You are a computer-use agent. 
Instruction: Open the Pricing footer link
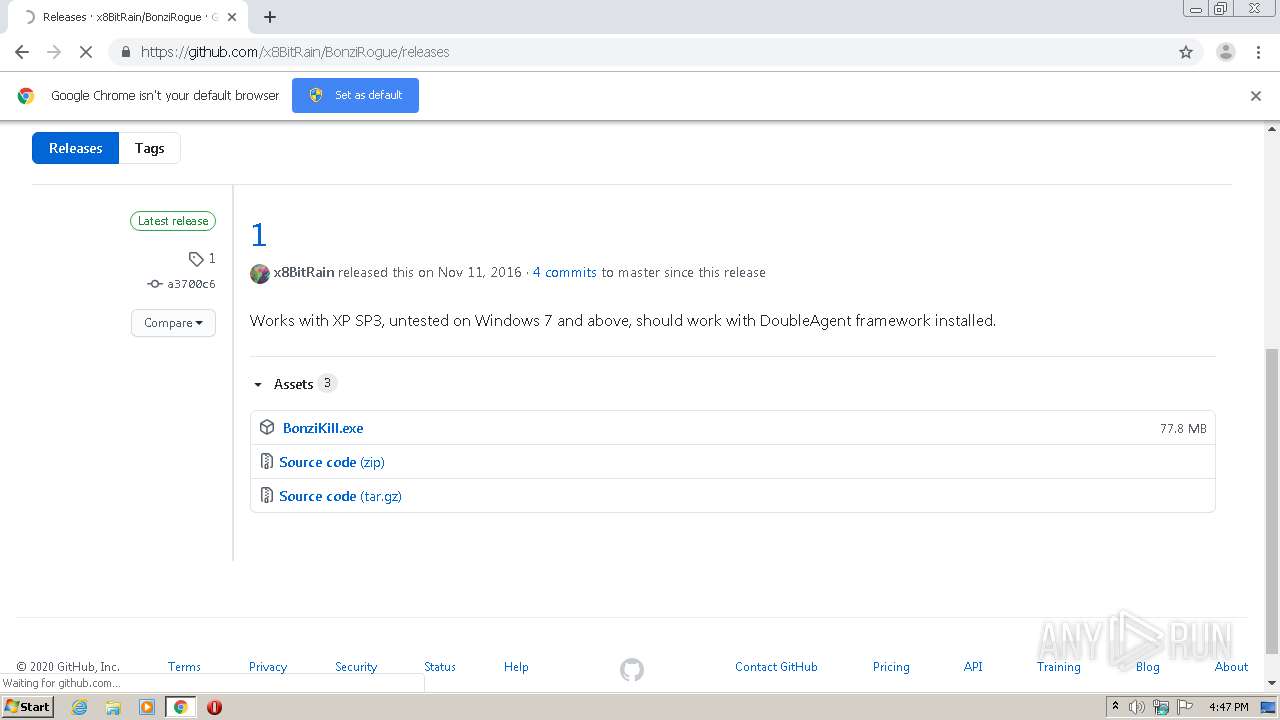(x=891, y=667)
